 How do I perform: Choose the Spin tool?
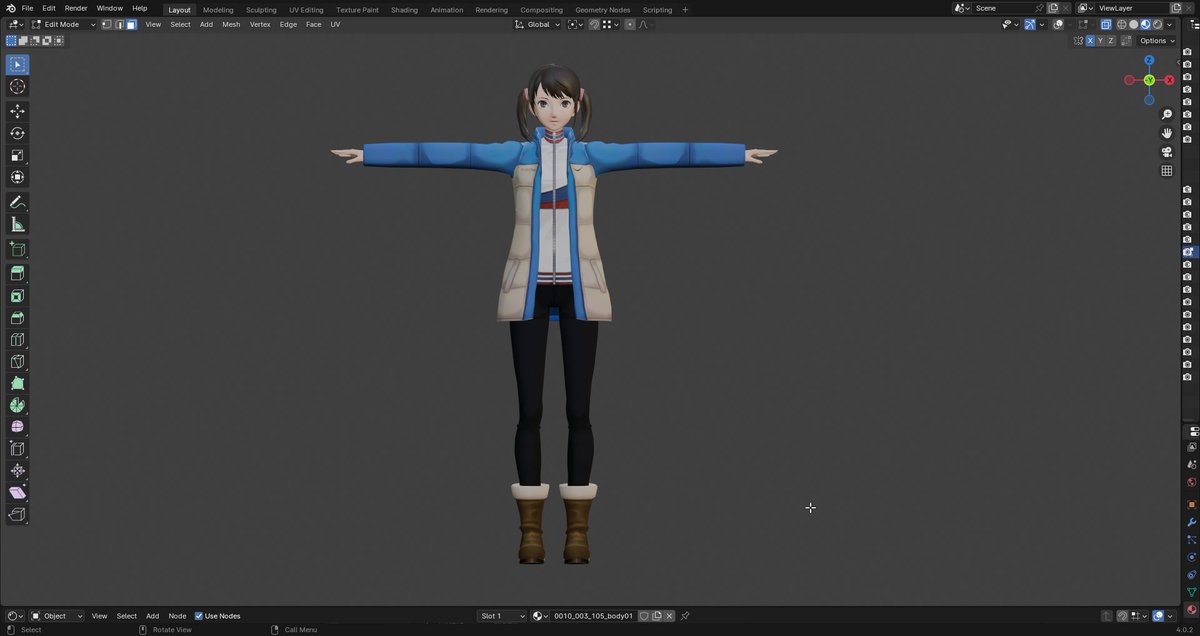point(17,406)
